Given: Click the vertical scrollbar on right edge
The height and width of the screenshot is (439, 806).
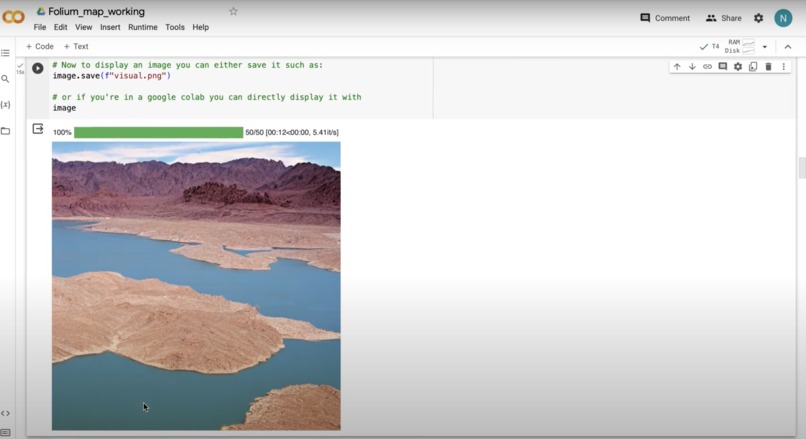Looking at the screenshot, I should click(802, 168).
